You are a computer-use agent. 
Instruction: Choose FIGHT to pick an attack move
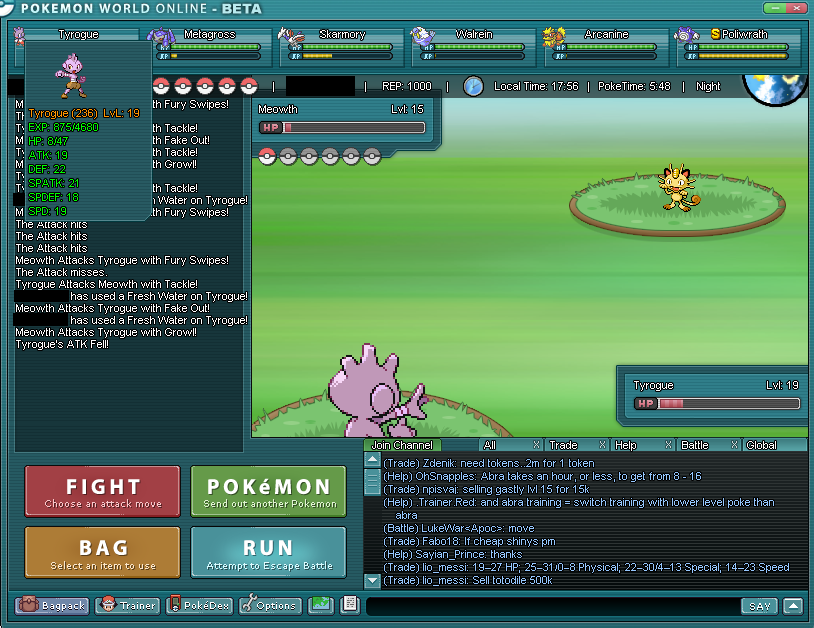[x=102, y=492]
